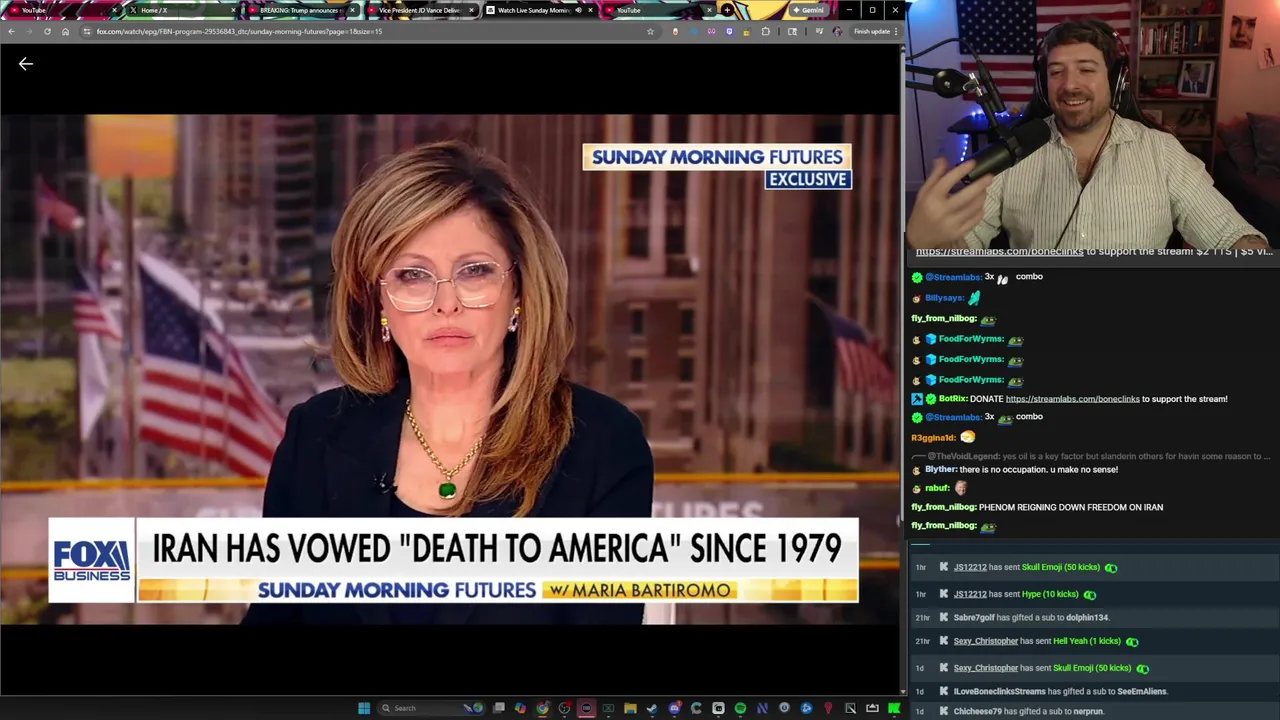Switch to the Vice President JD Vance tab
The height and width of the screenshot is (720, 1280).
point(420,10)
